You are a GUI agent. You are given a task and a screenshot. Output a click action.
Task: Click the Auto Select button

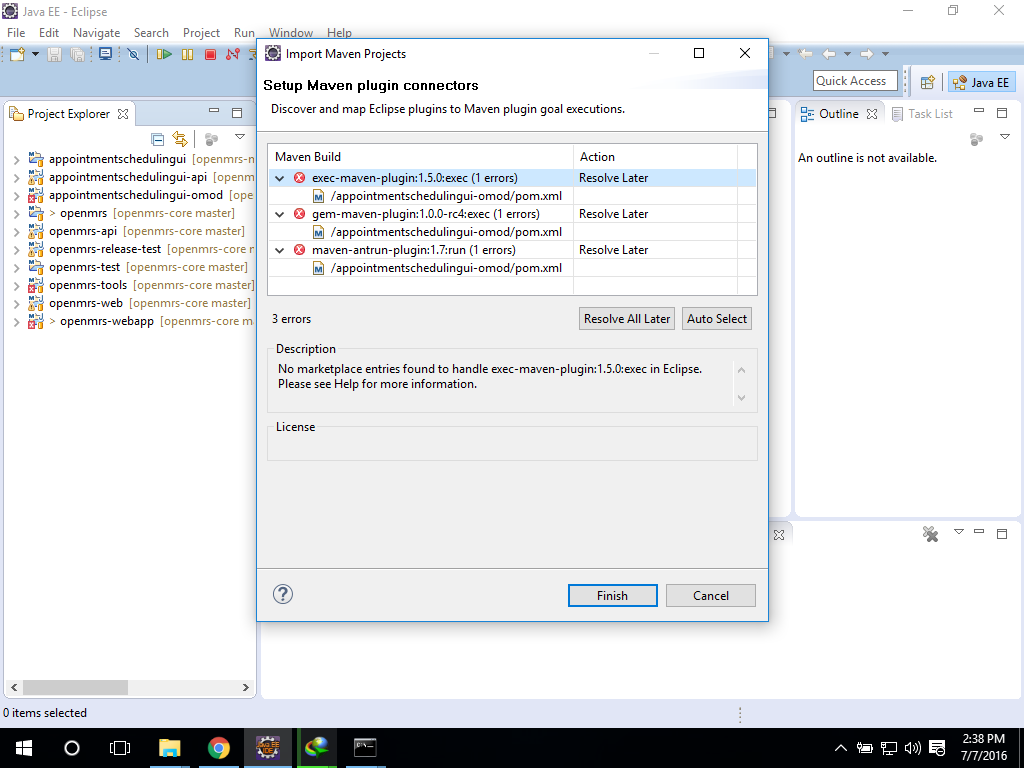(x=716, y=319)
